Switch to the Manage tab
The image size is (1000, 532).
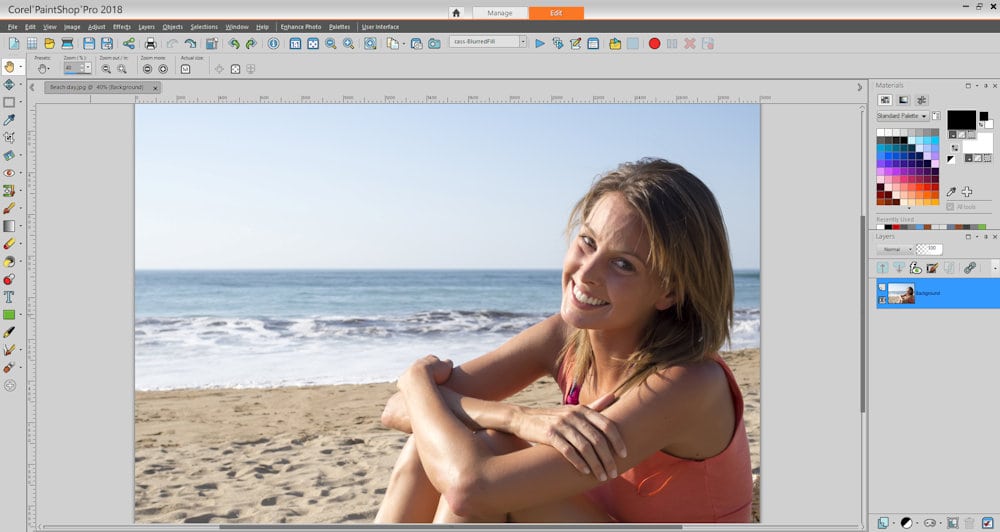[x=499, y=13]
